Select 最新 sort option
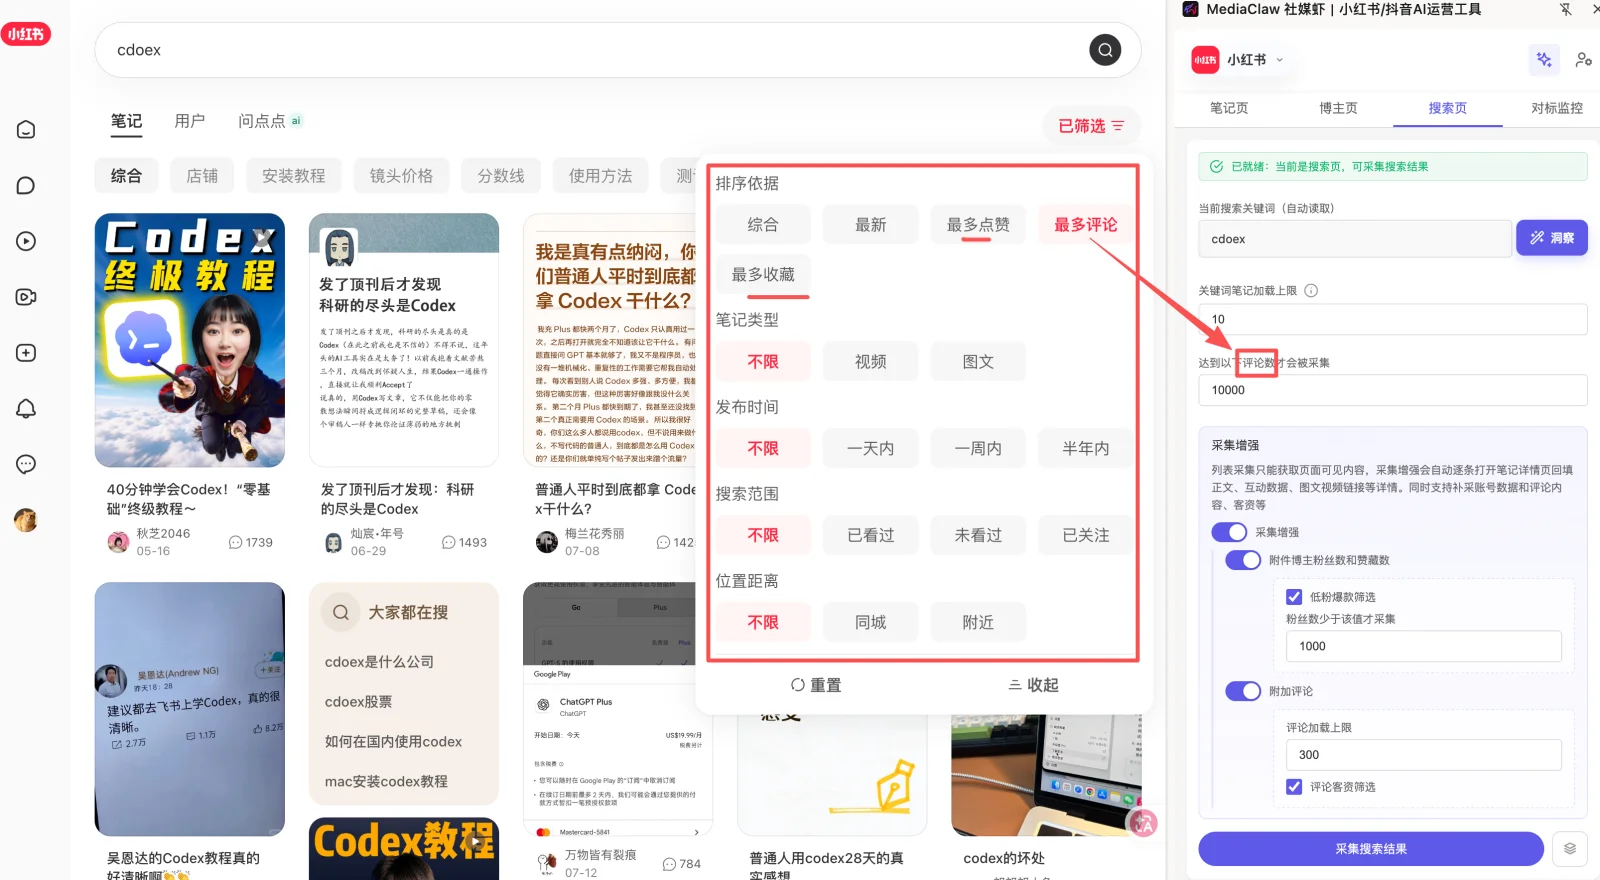The width and height of the screenshot is (1600, 880). [x=870, y=225]
